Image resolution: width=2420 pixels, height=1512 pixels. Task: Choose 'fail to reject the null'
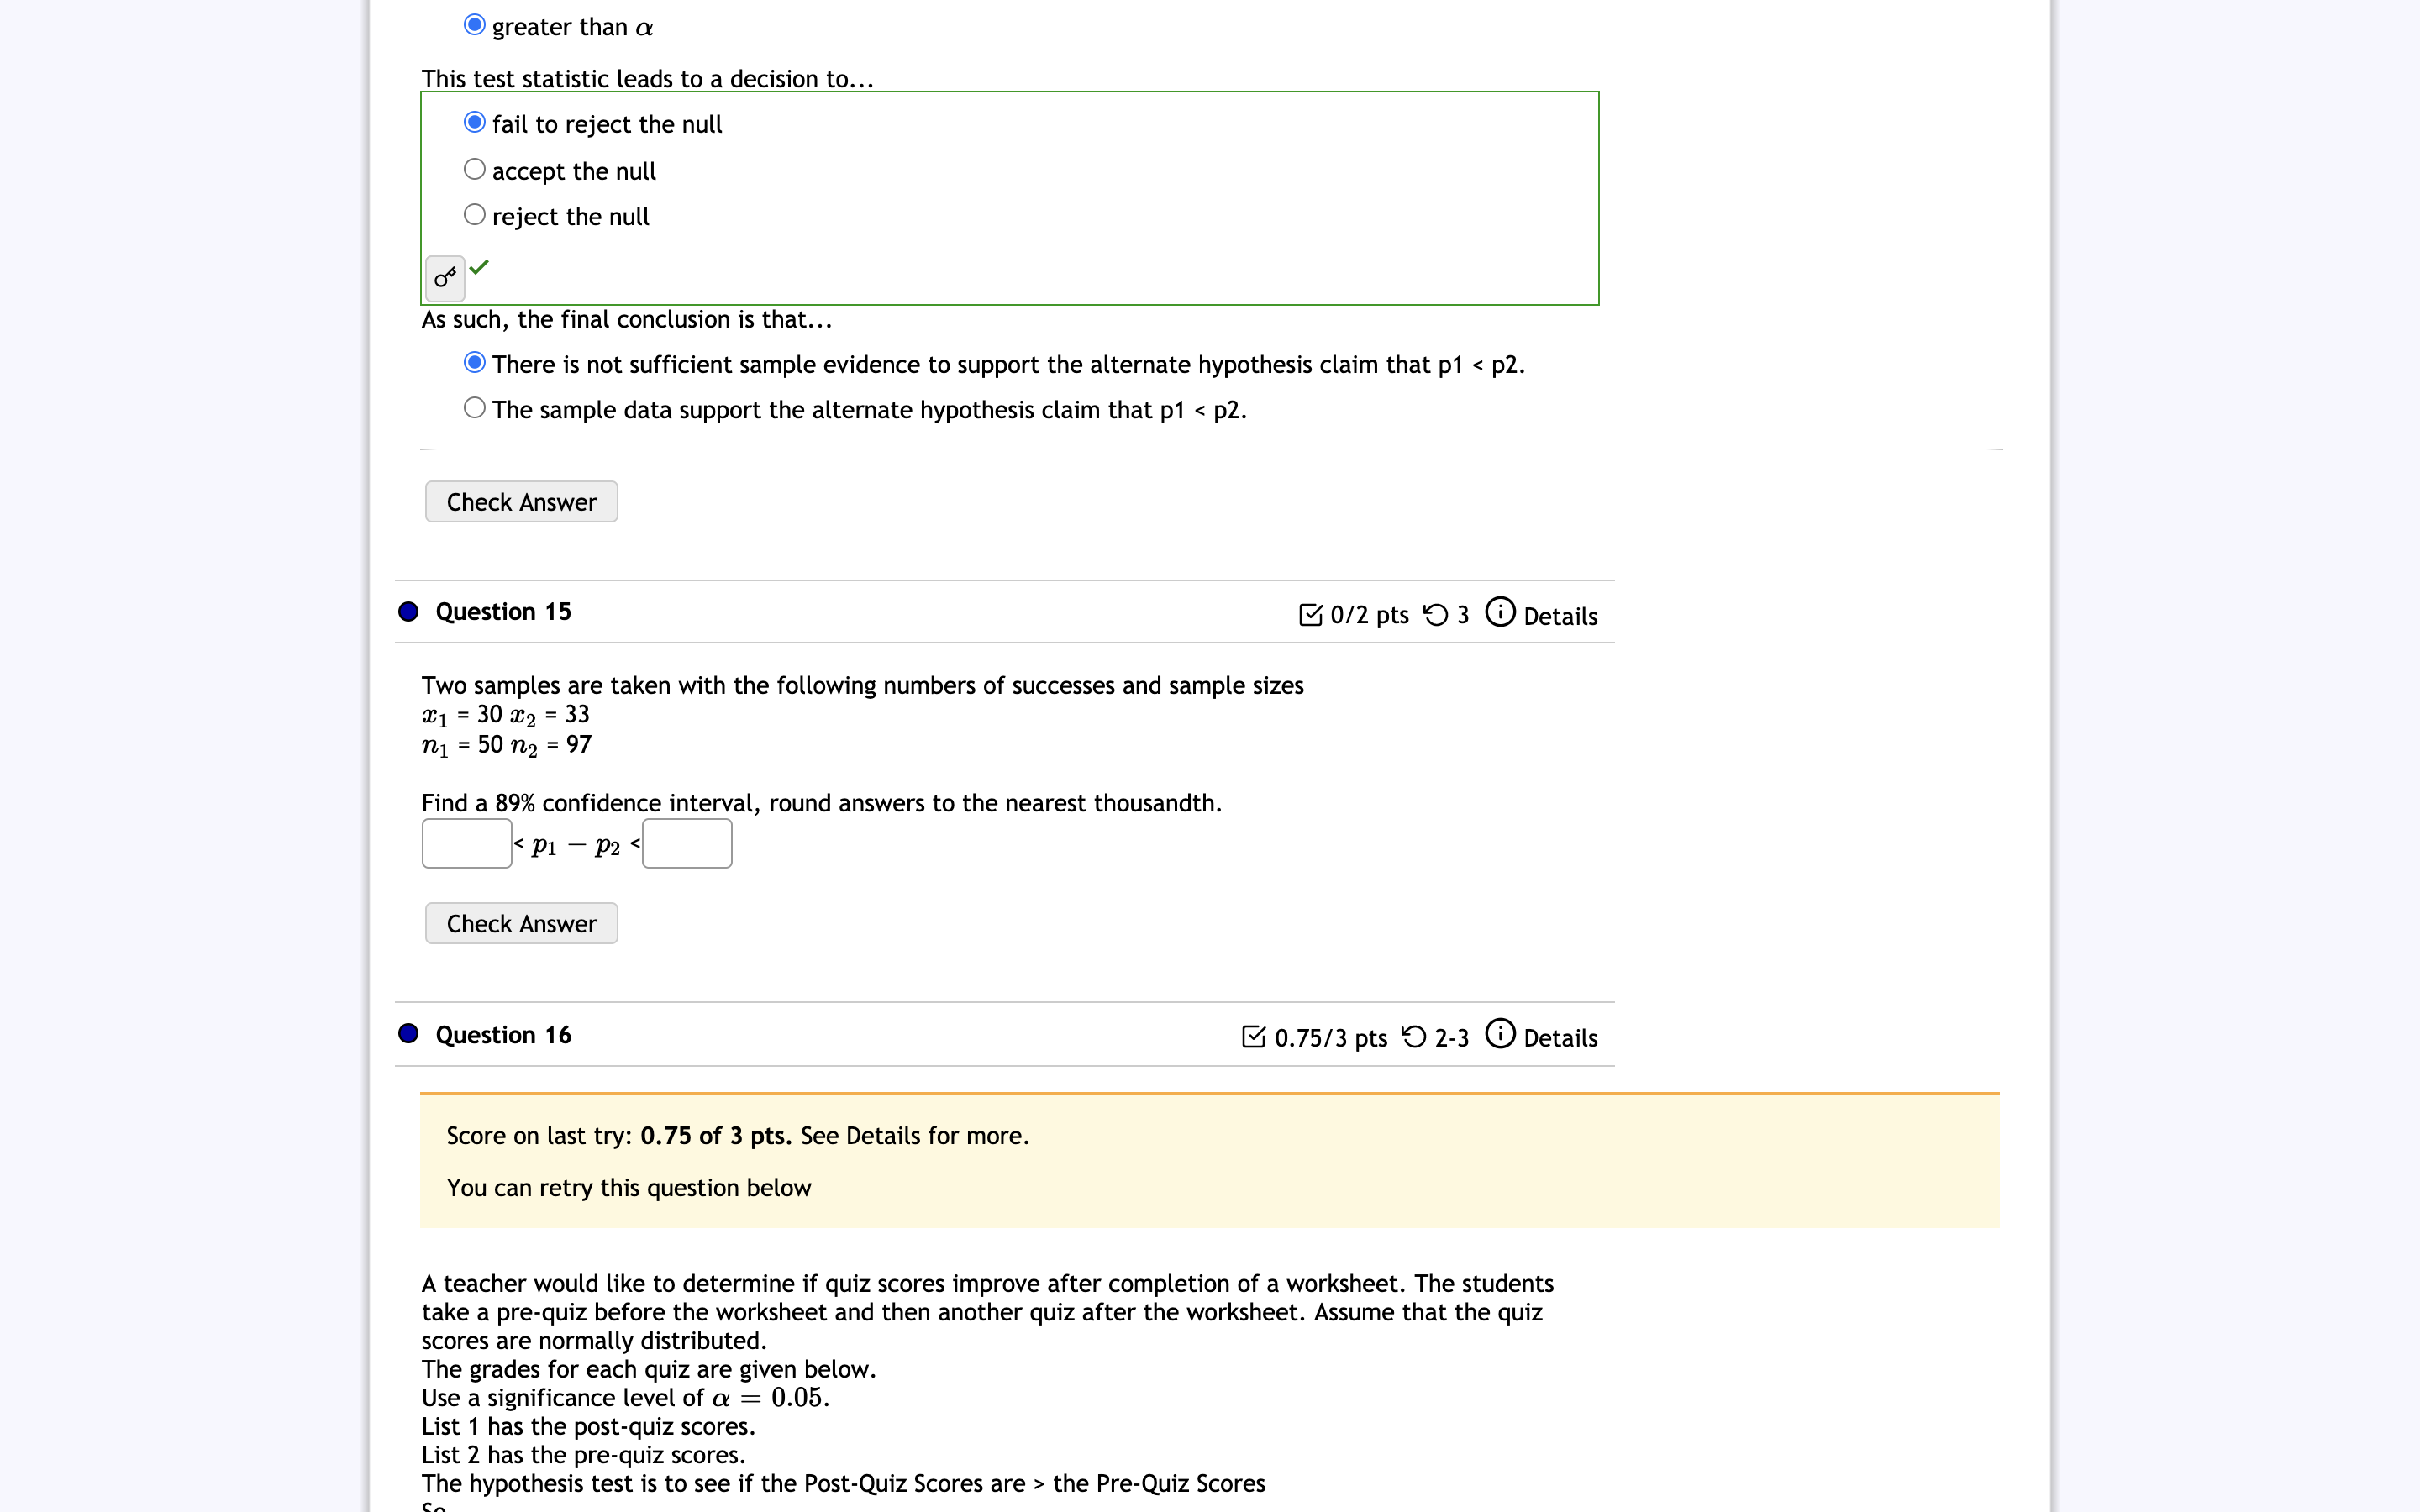475,122
